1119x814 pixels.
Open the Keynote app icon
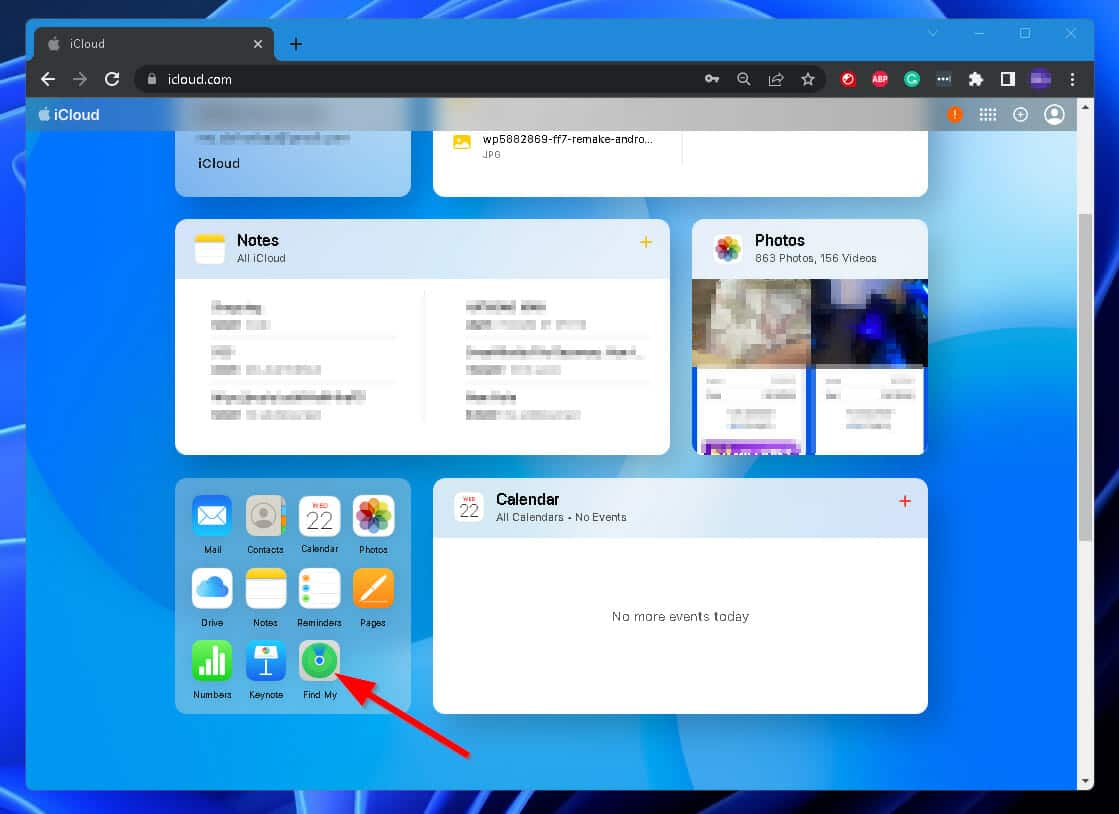(265, 661)
